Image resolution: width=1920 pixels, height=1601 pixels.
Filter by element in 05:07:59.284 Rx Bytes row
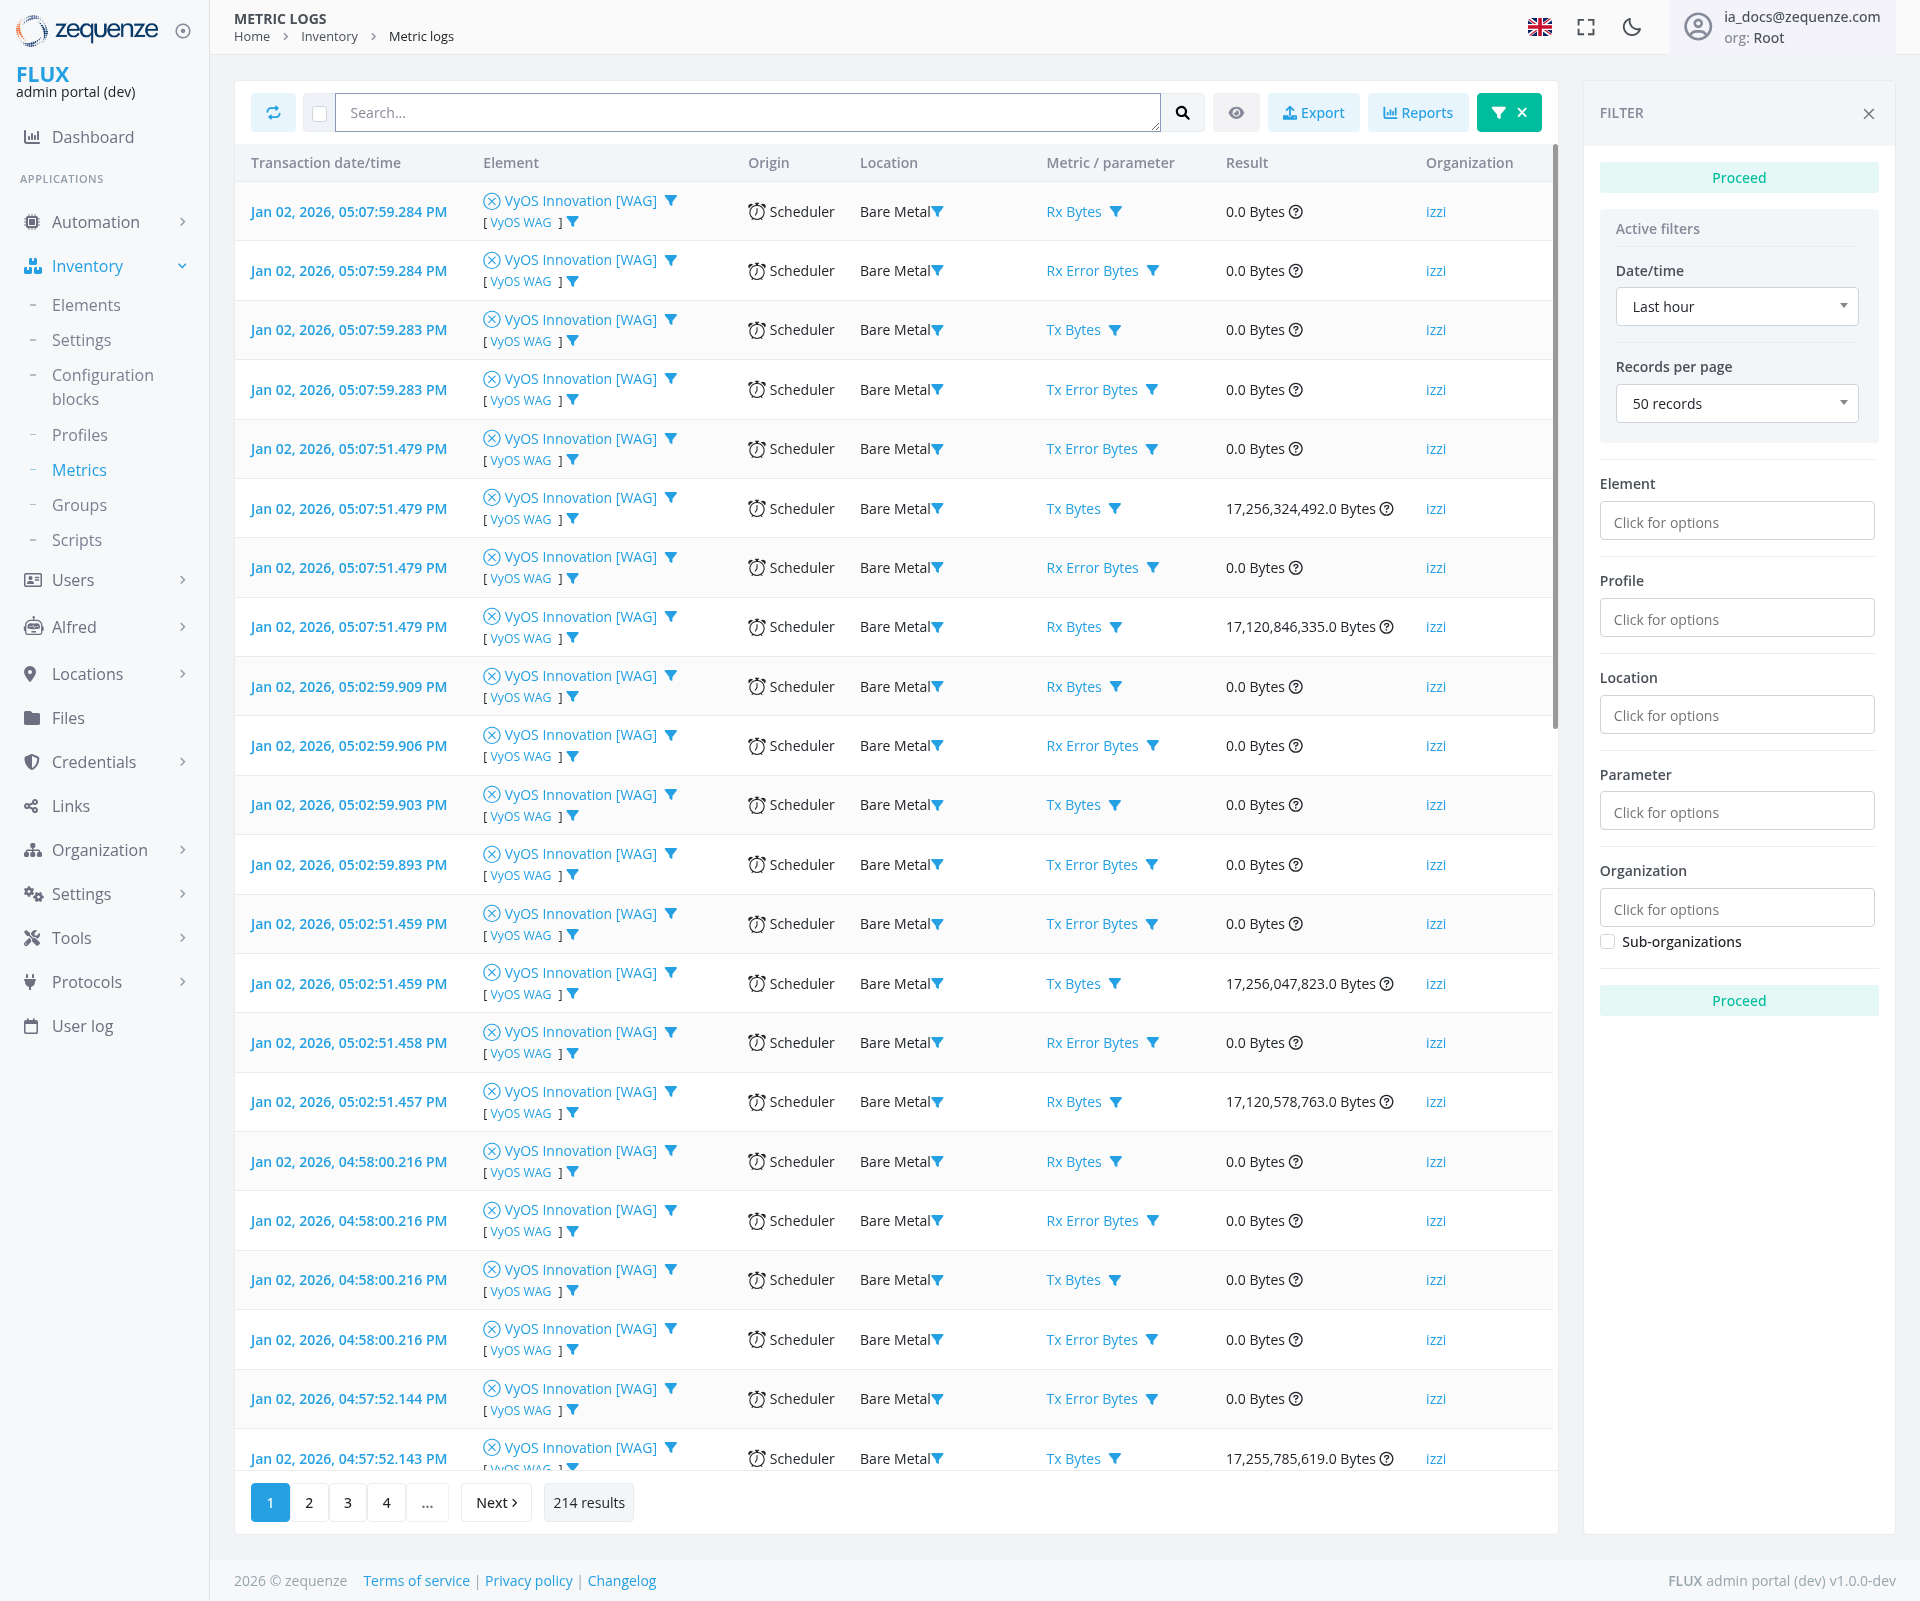(x=671, y=201)
